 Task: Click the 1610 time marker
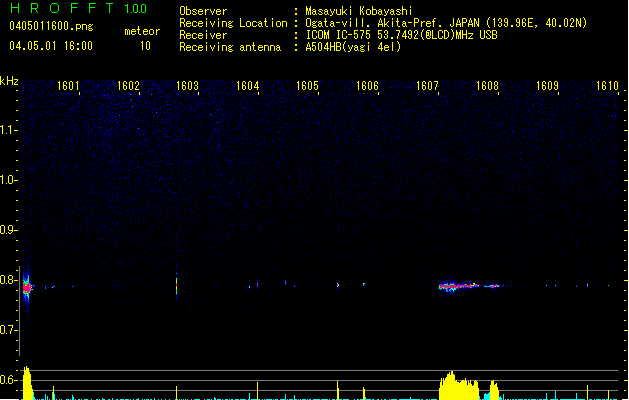click(x=607, y=86)
